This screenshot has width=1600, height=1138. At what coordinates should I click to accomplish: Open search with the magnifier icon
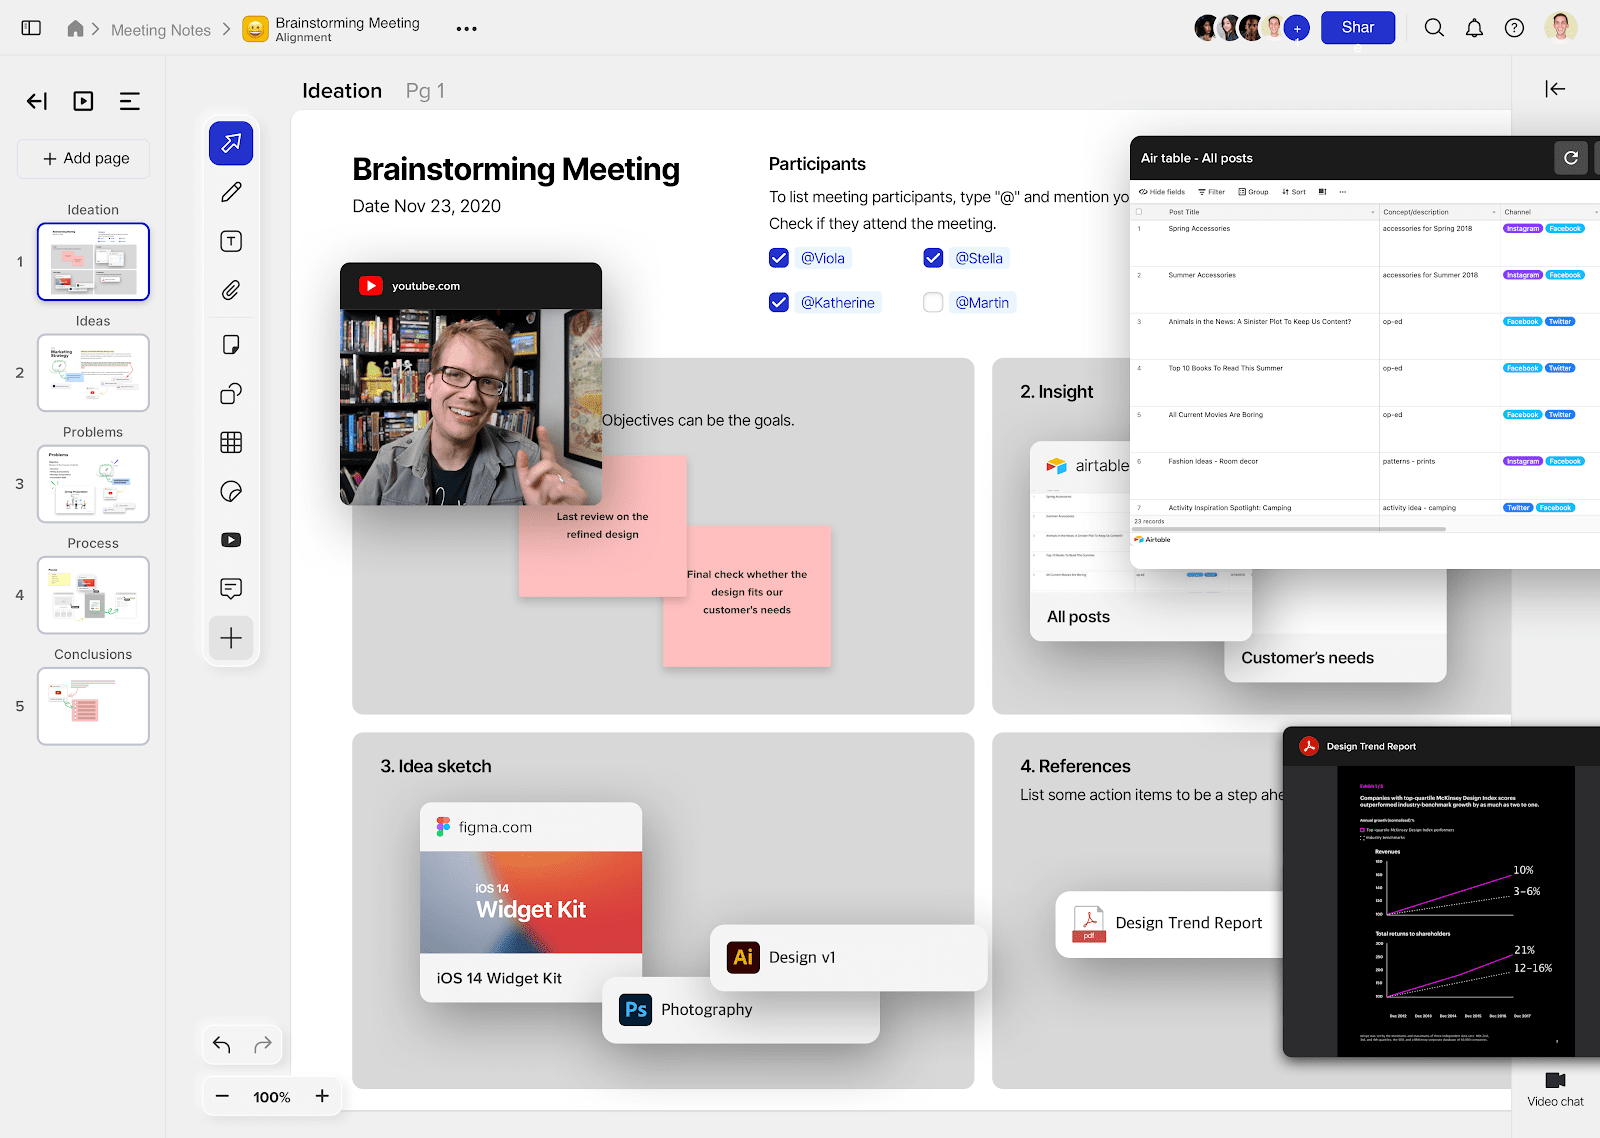pyautogui.click(x=1434, y=28)
